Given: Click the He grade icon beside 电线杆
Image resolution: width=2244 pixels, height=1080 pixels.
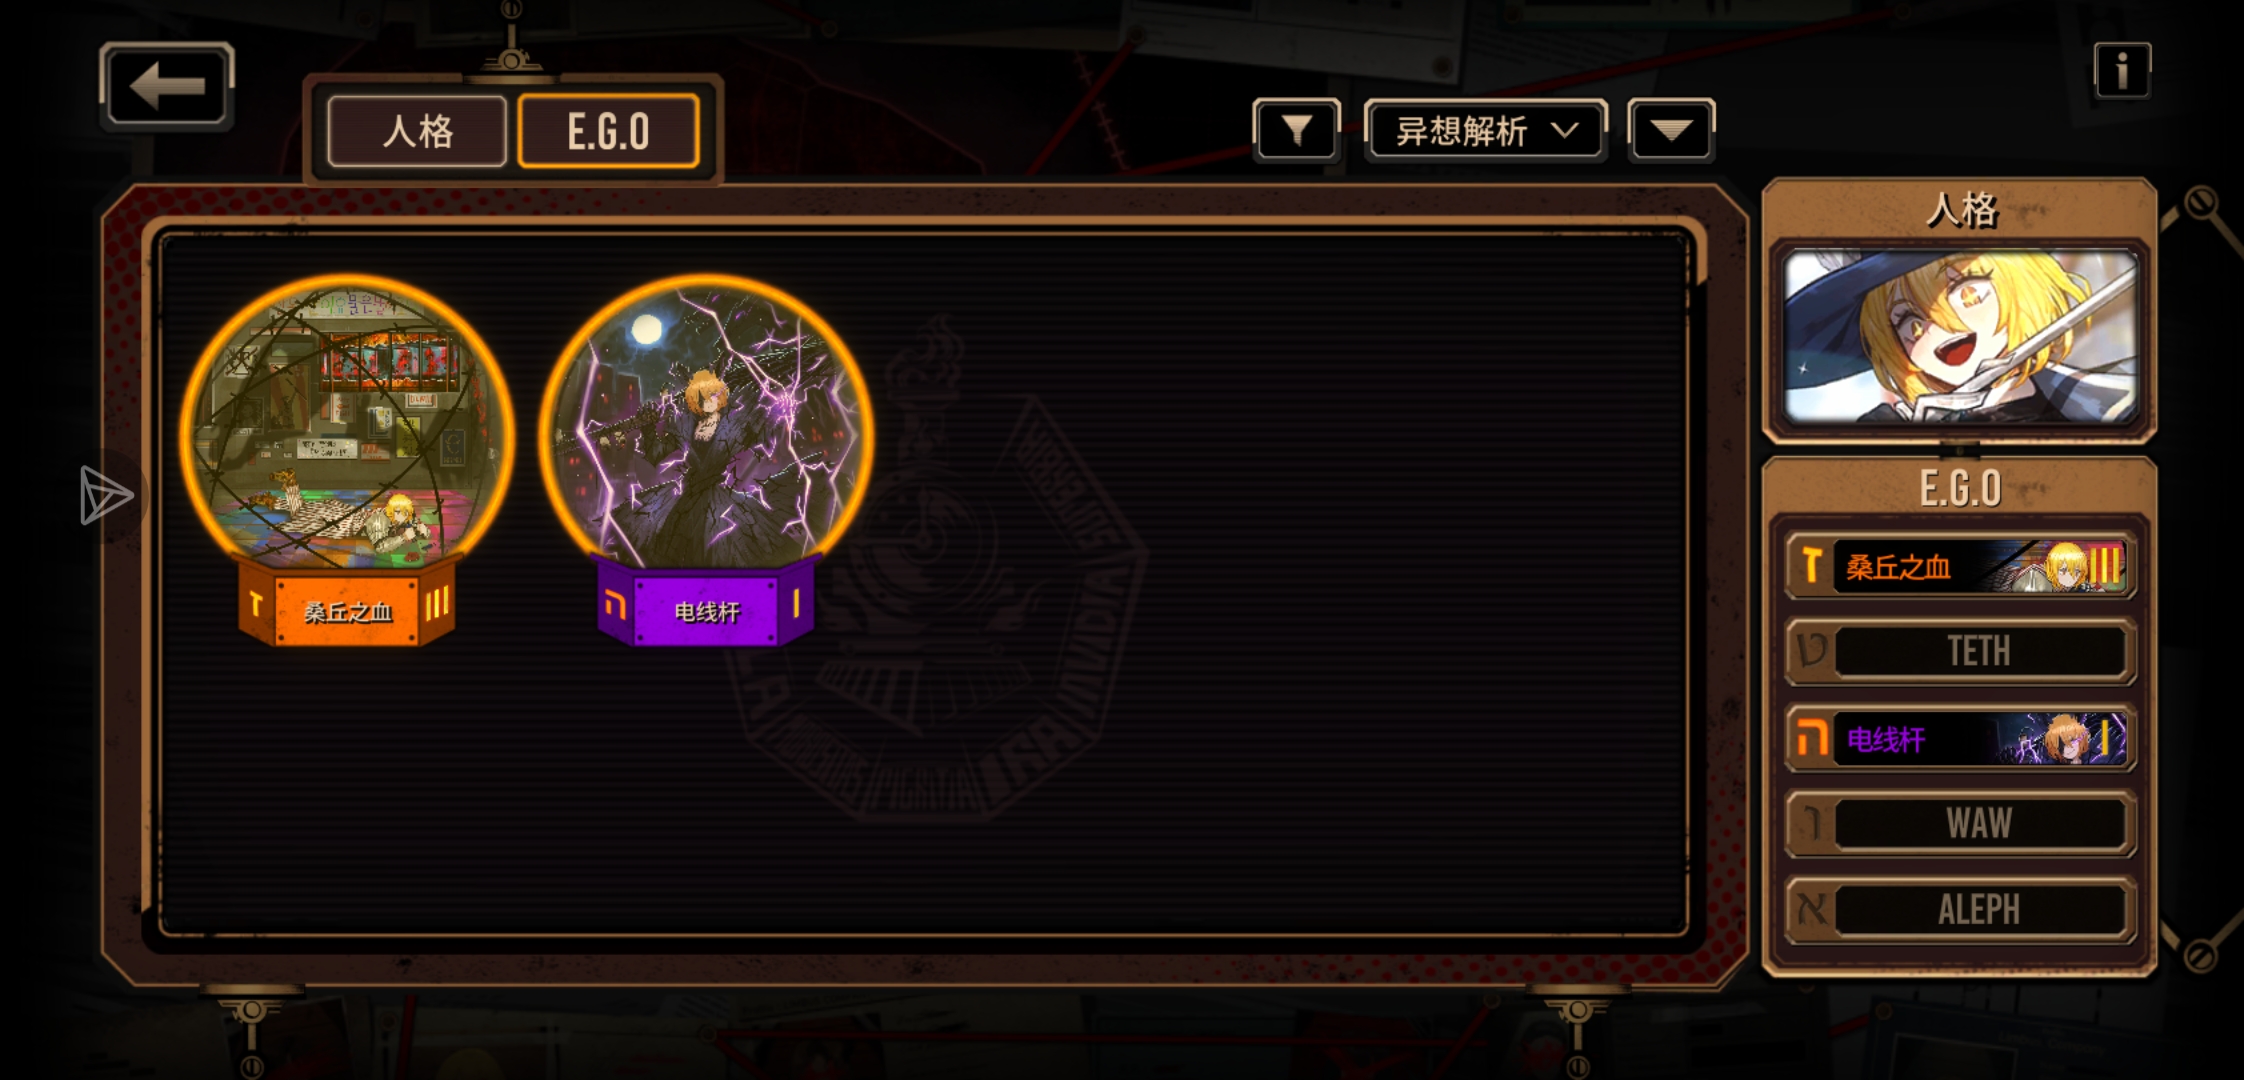Looking at the screenshot, I should click(x=1811, y=738).
